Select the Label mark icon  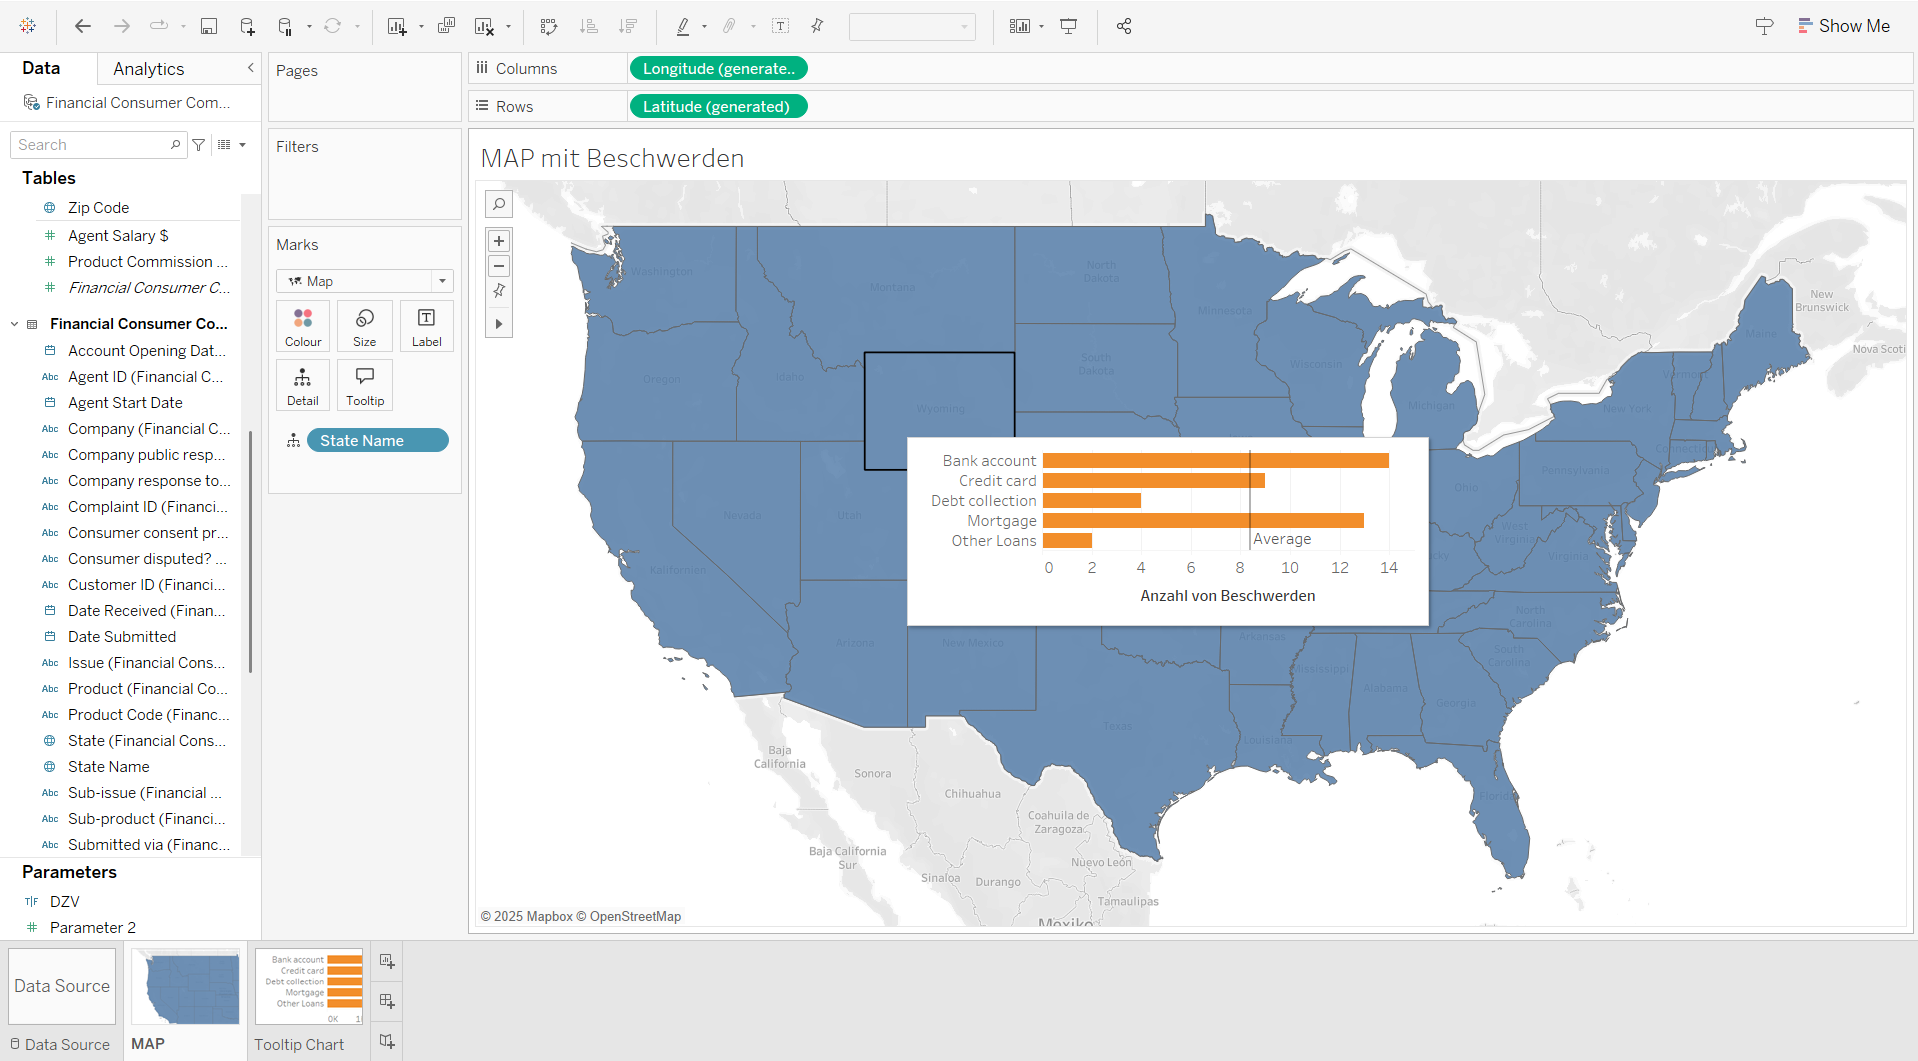(x=426, y=325)
